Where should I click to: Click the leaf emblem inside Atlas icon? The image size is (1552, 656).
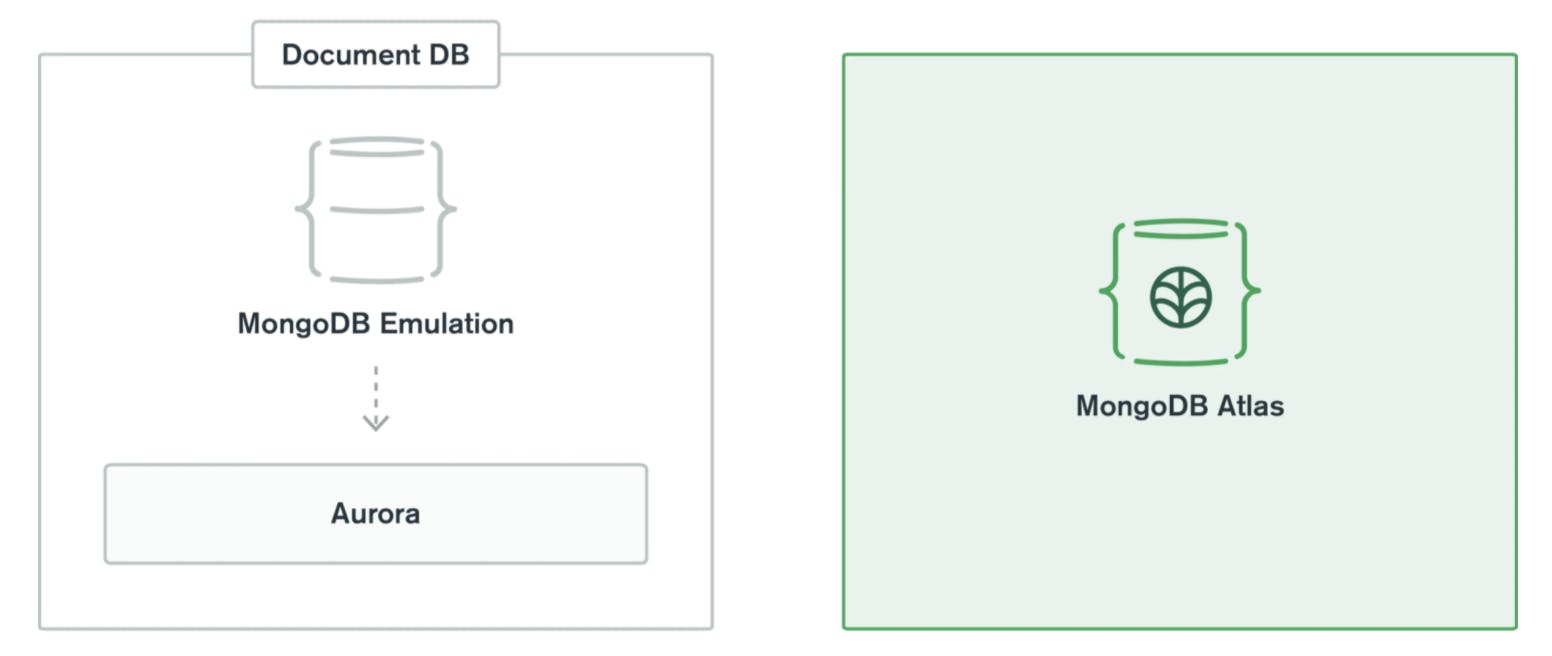click(x=1180, y=297)
